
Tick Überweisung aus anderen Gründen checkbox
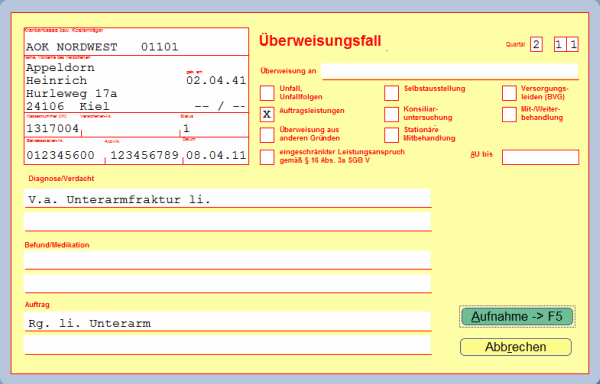pos(267,135)
